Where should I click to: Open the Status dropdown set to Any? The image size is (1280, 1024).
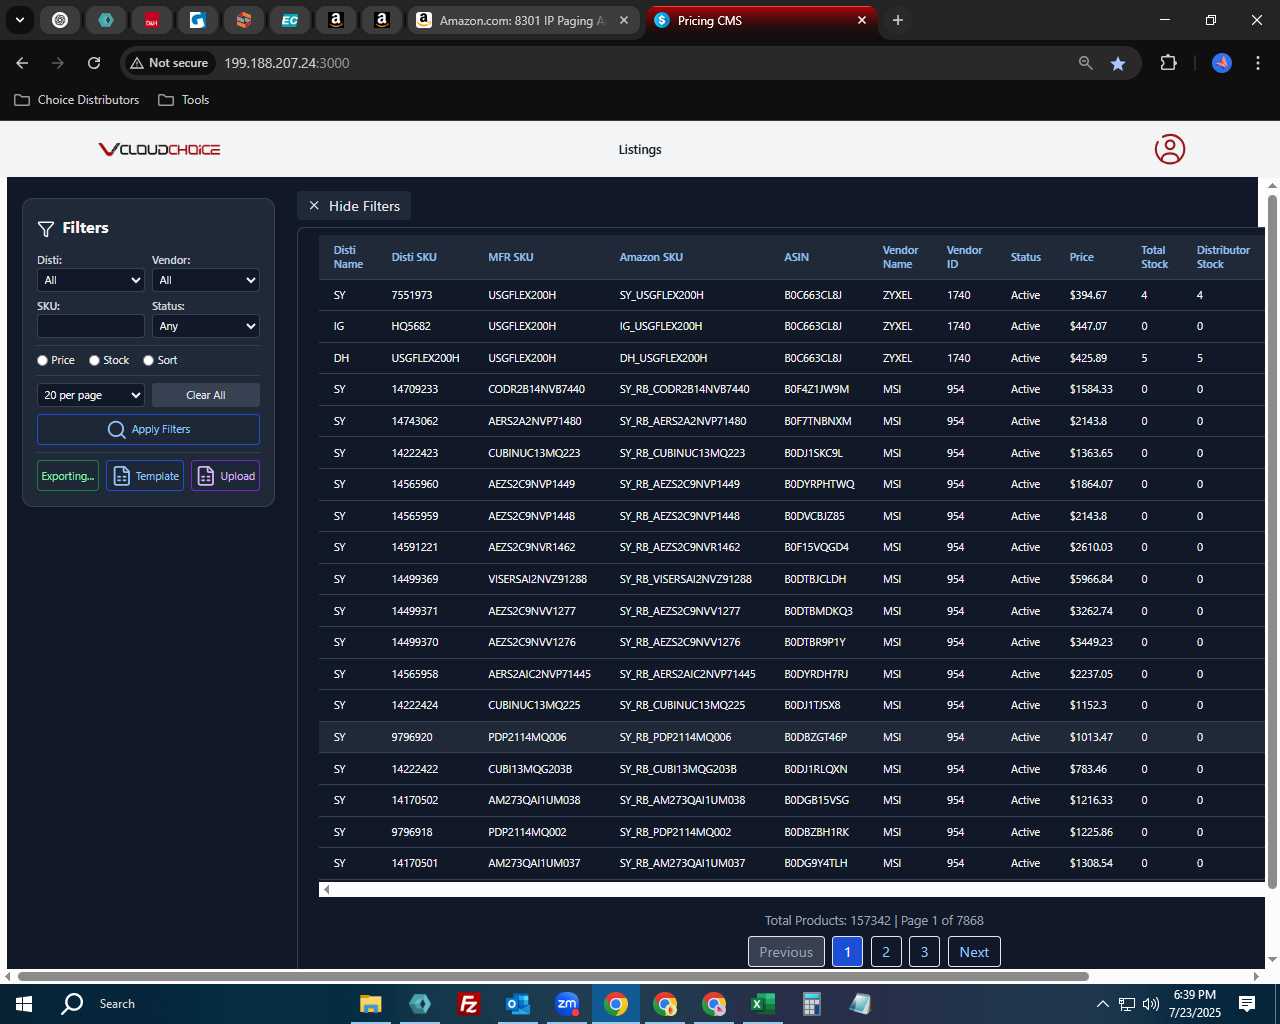(x=206, y=326)
